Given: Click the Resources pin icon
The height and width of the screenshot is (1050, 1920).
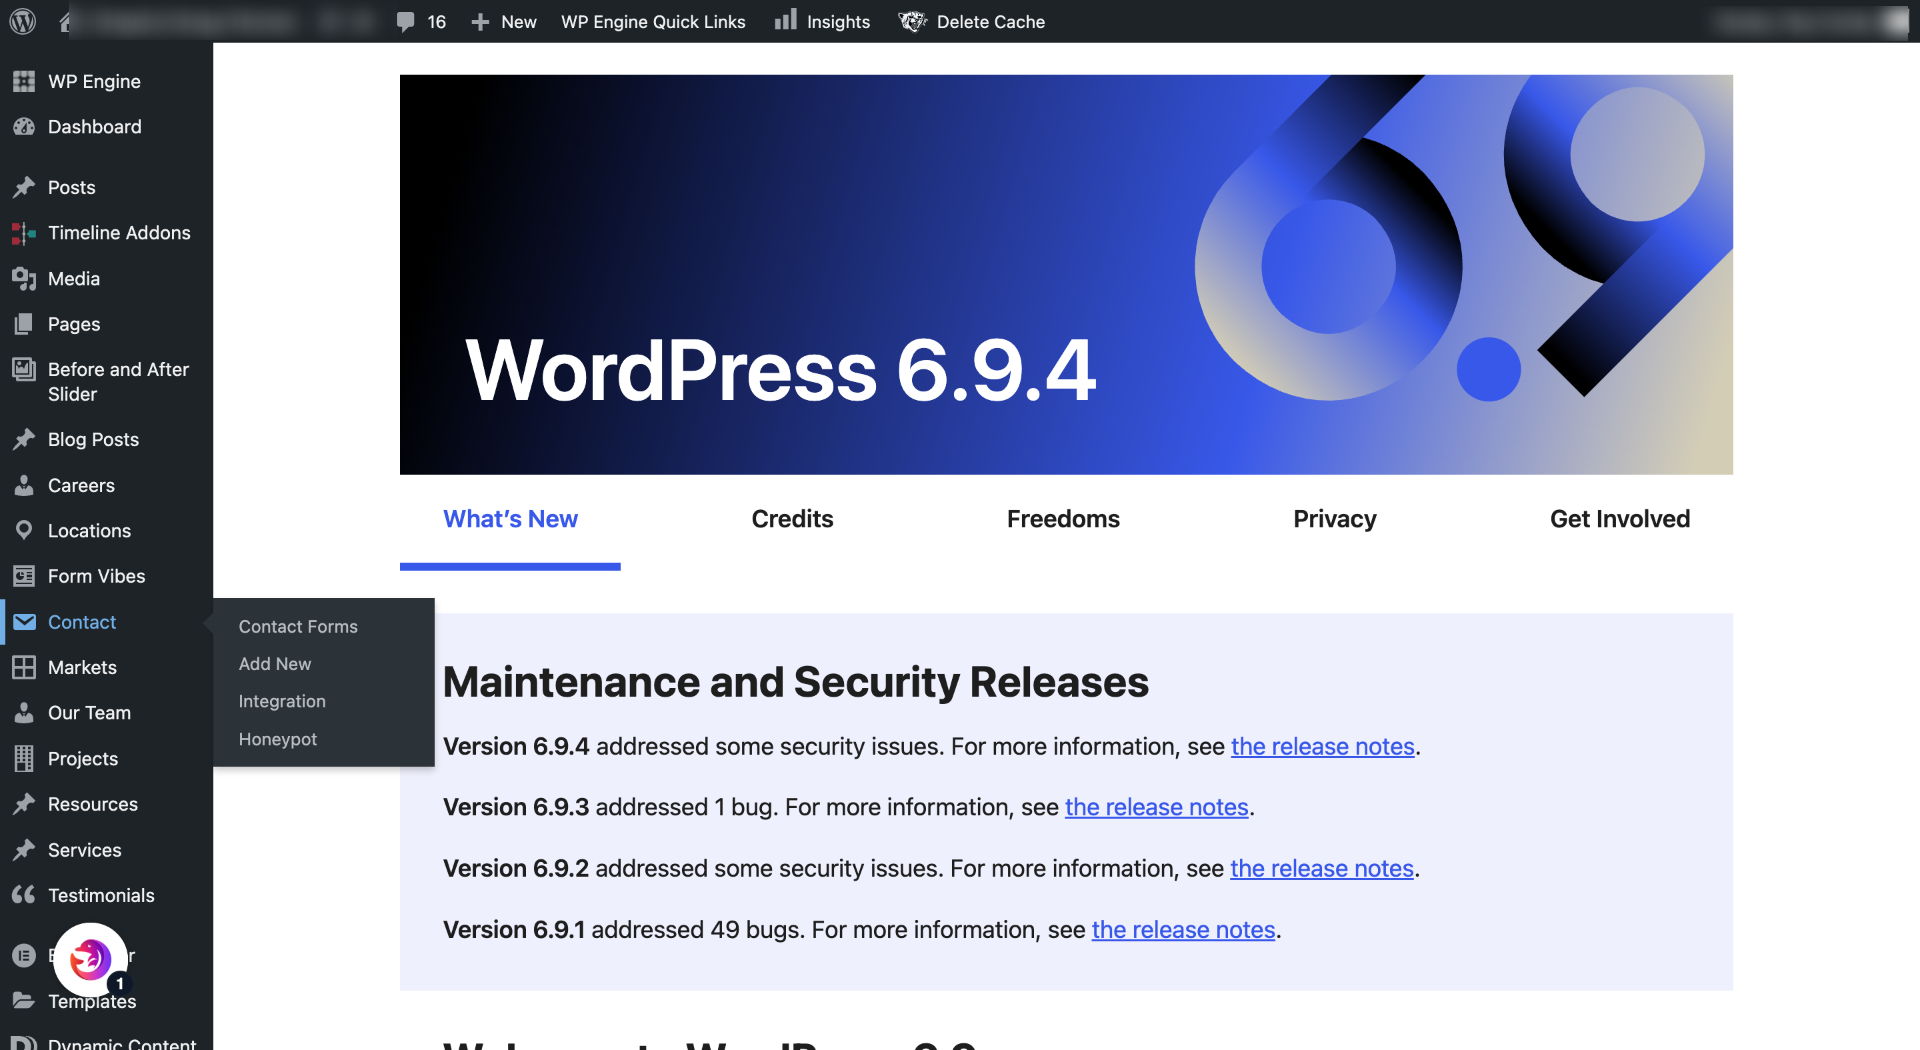Looking at the screenshot, I should [x=24, y=804].
